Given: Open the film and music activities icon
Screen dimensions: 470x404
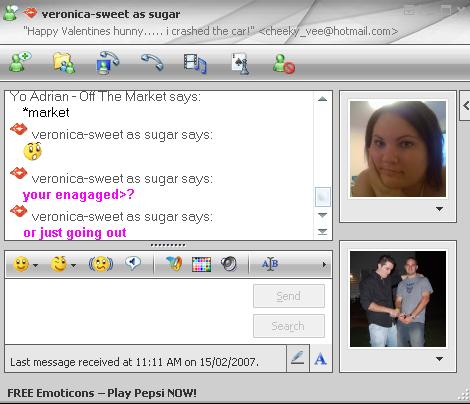Looking at the screenshot, I should pos(195,63).
